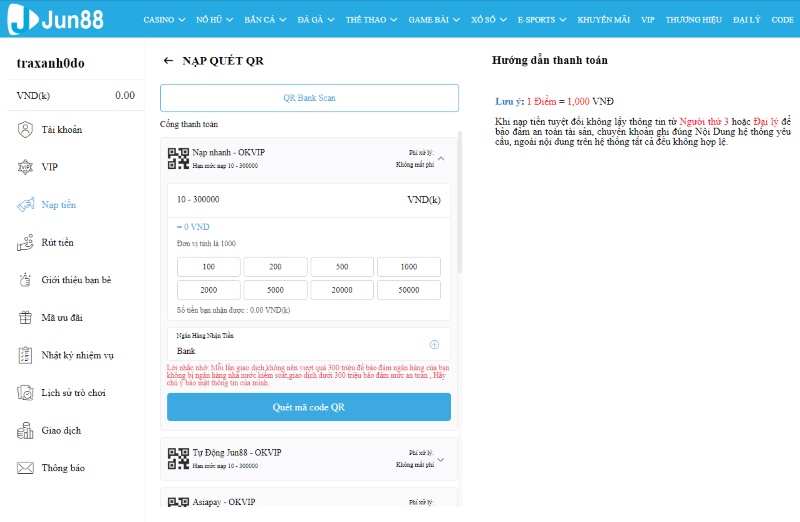Click the payment gateway list scrollbar
Screen dimensions: 800x522
click(x=460, y=202)
